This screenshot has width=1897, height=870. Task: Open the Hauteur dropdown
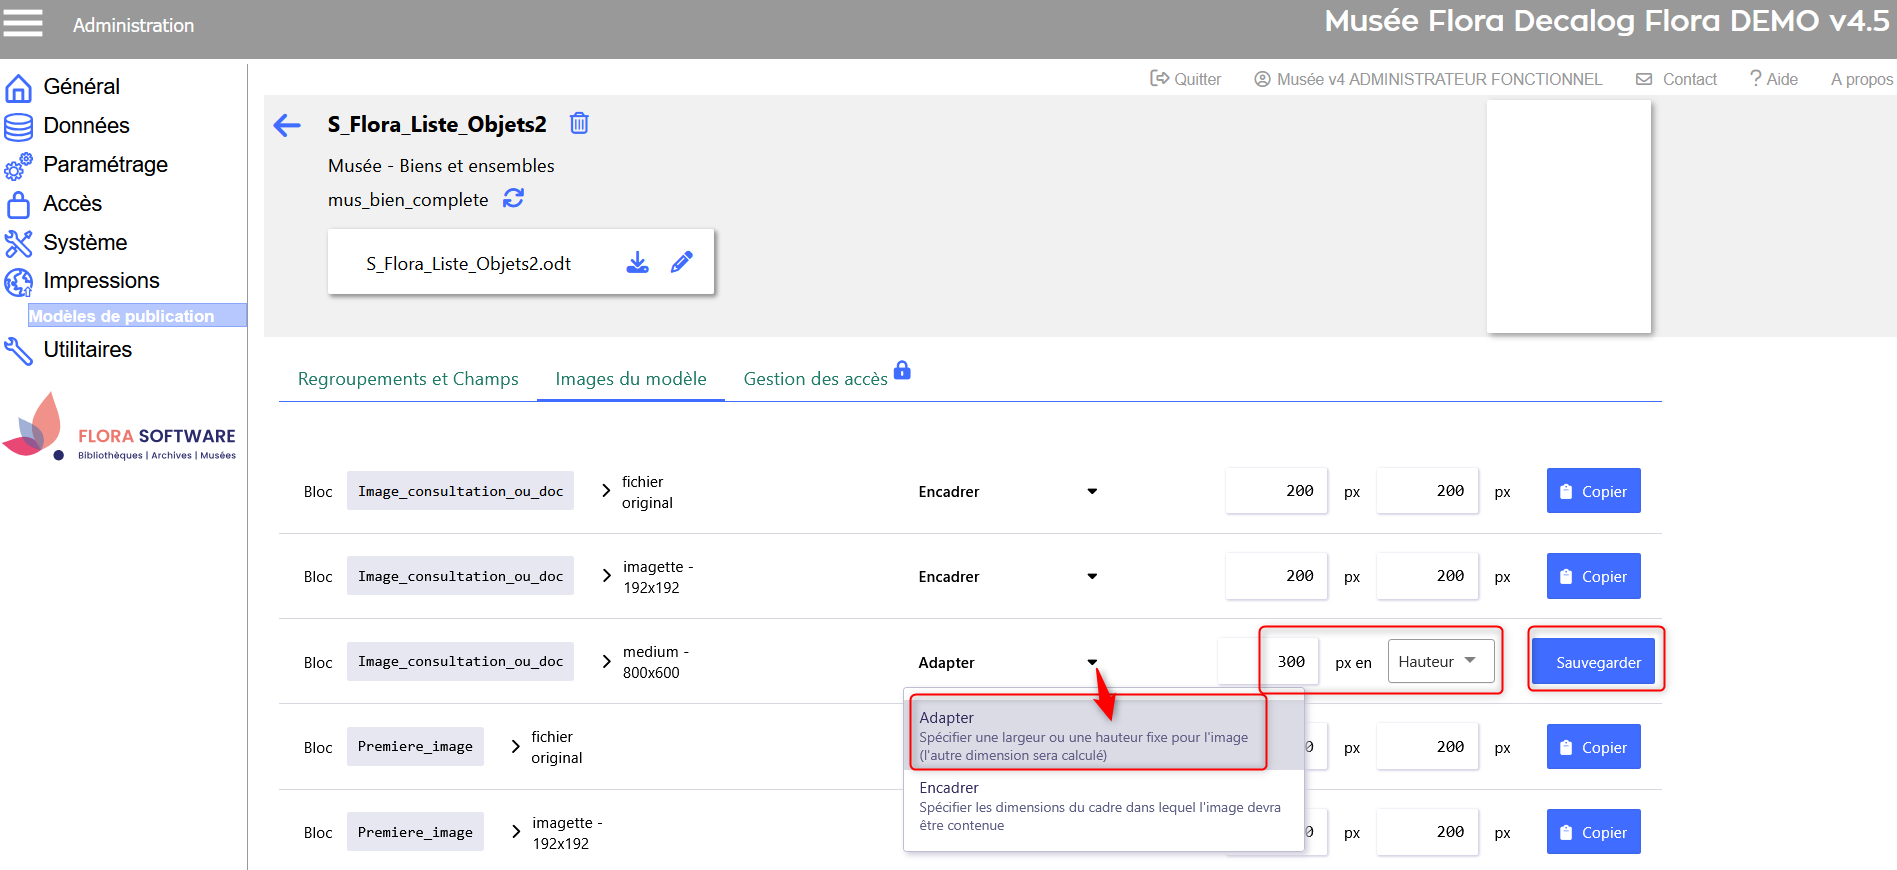point(1440,661)
